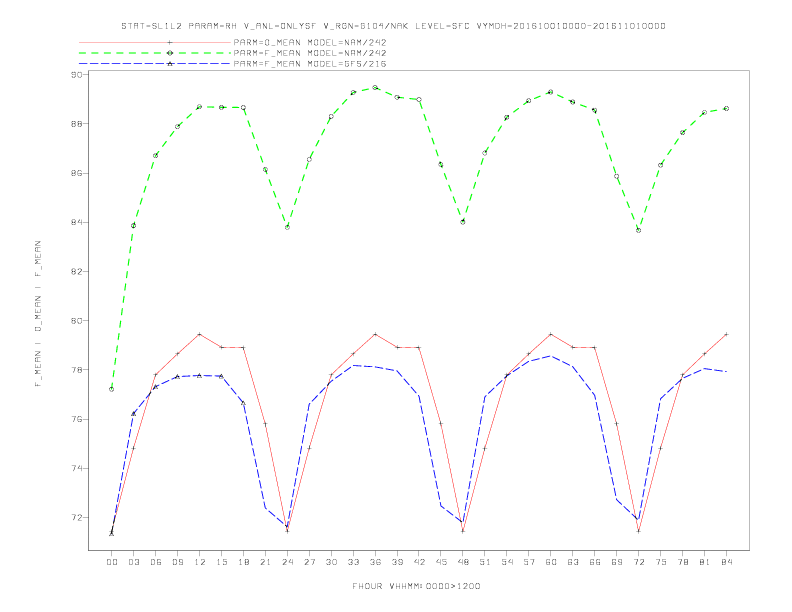The image size is (792, 612).
Task: Click the vertical y-axis title F_MEAN | O_MEAN | F_MEAN
Action: (38, 314)
